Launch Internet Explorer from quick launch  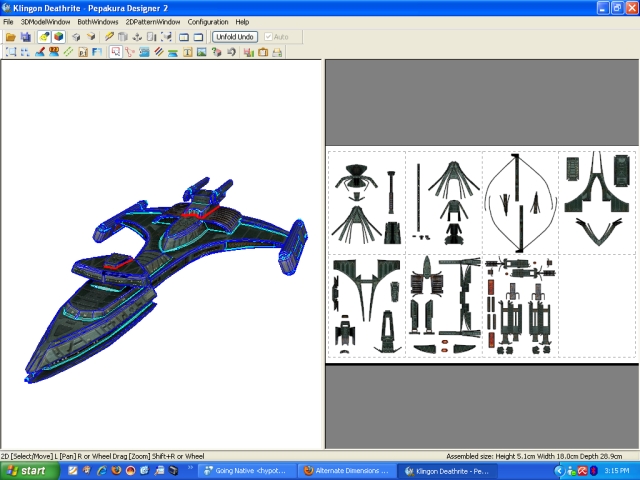(102, 471)
